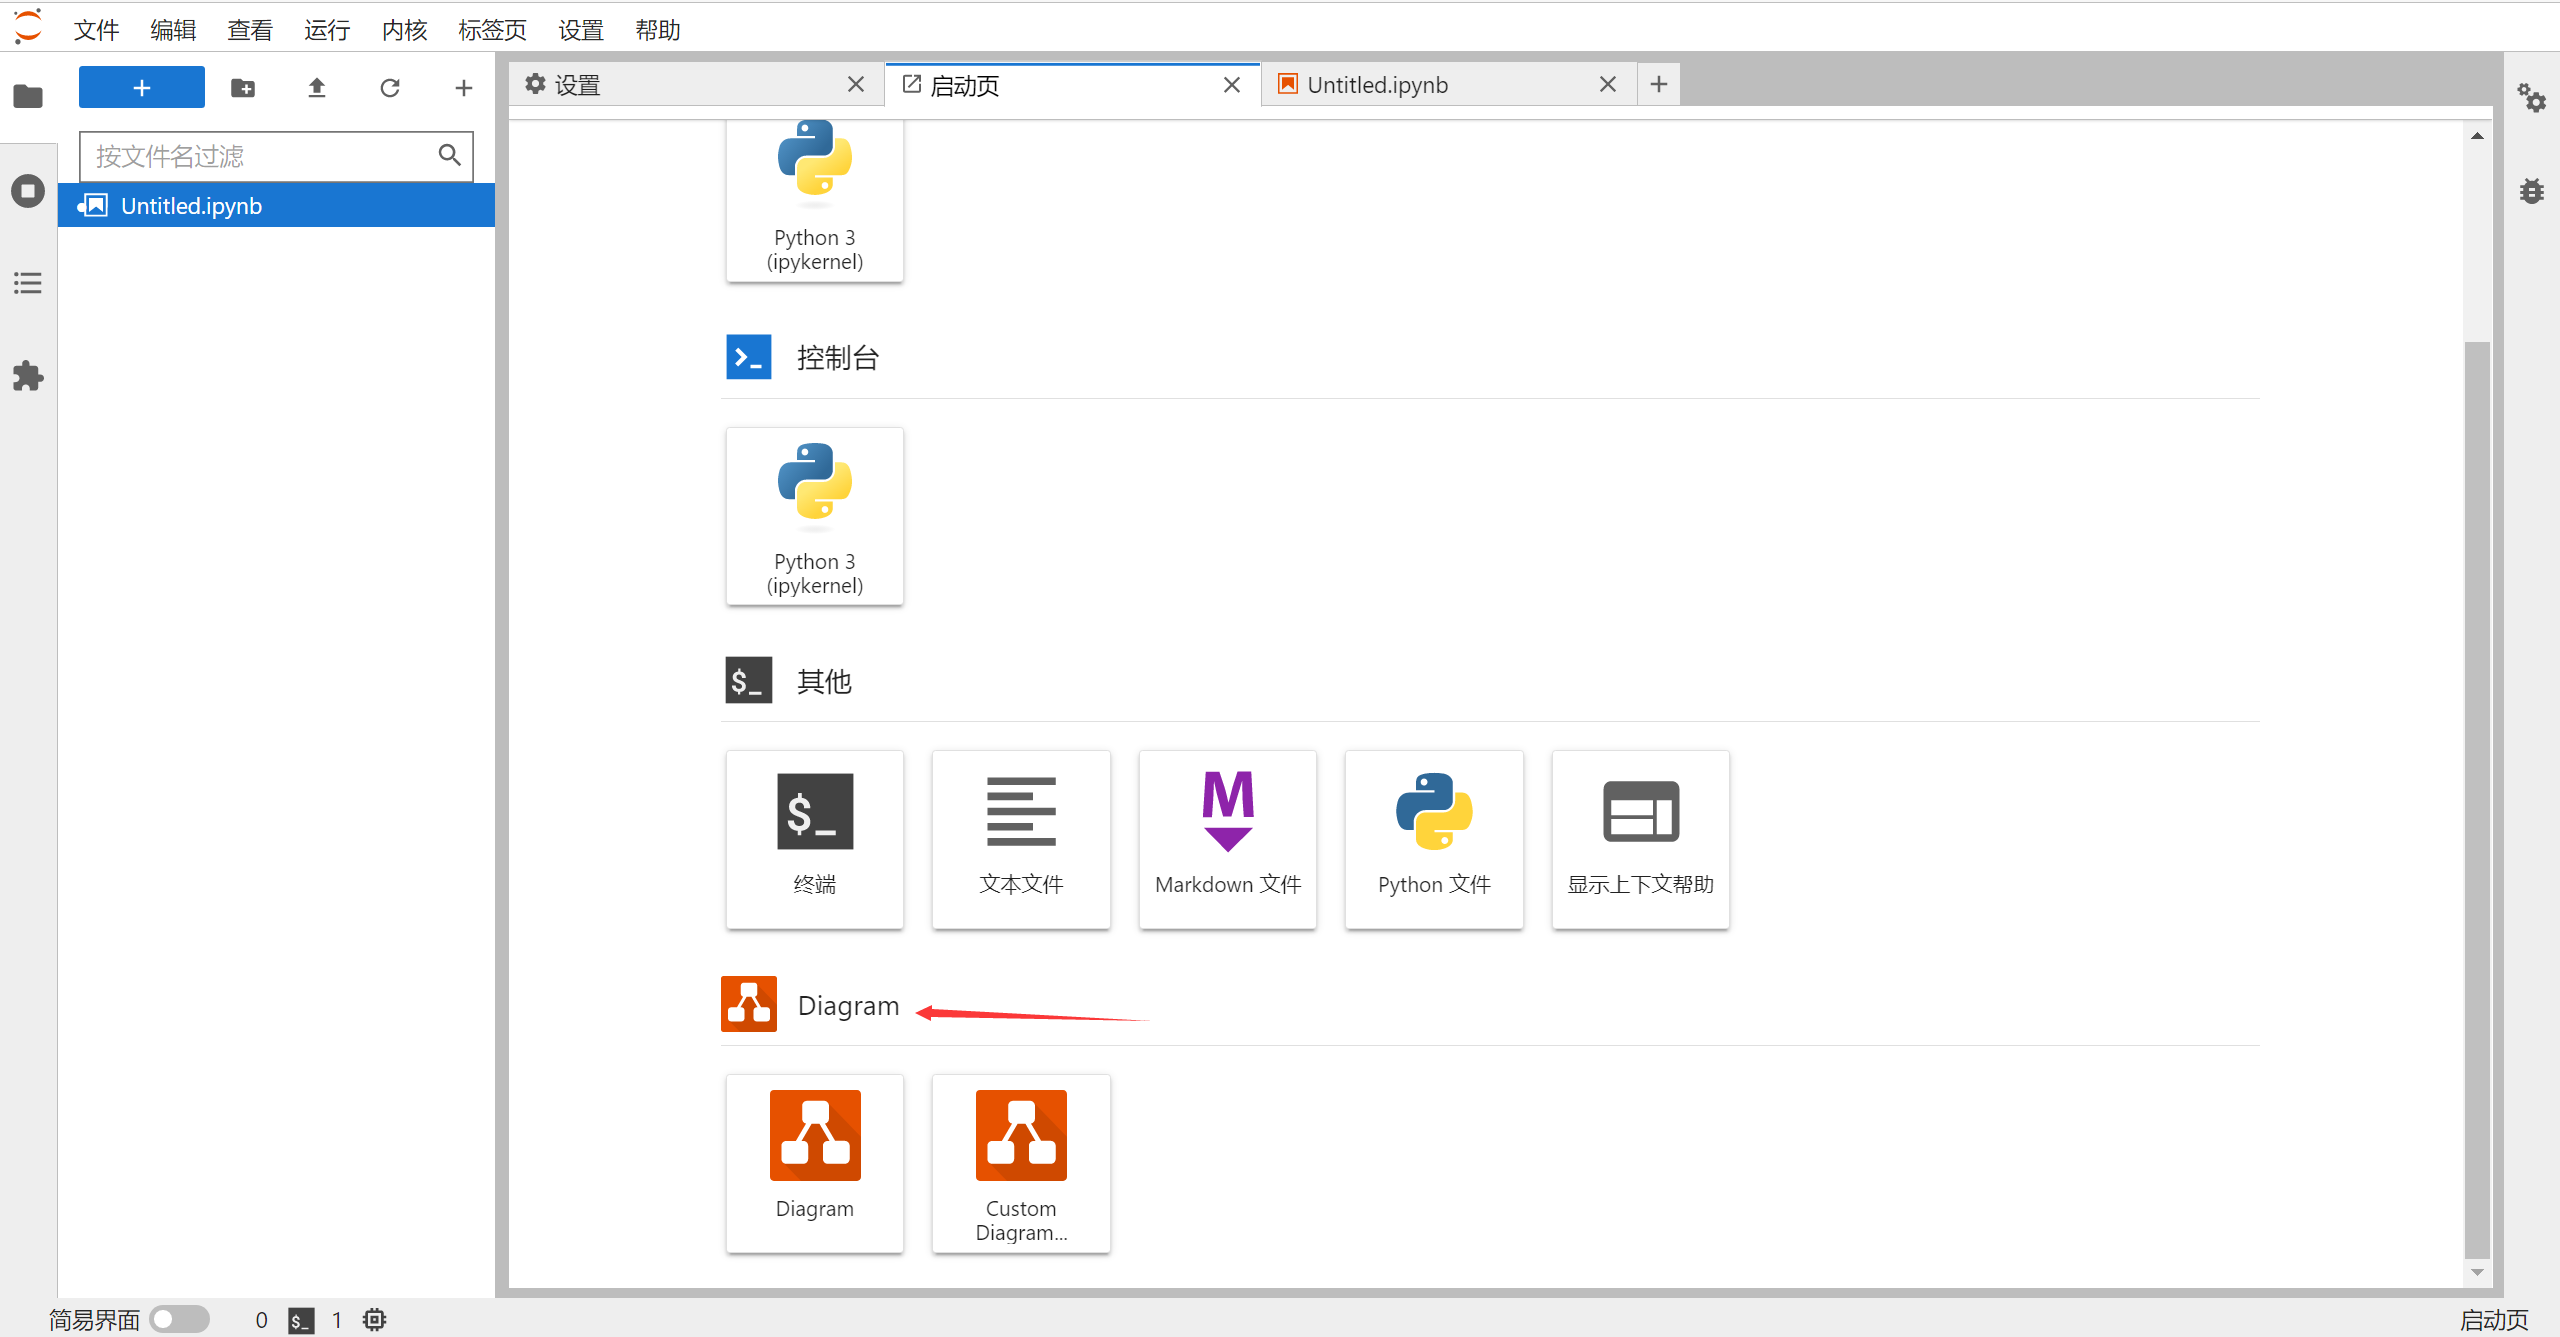Open the debugger bug icon panel
Screen dimensions: 2560x1337
click(x=2531, y=191)
